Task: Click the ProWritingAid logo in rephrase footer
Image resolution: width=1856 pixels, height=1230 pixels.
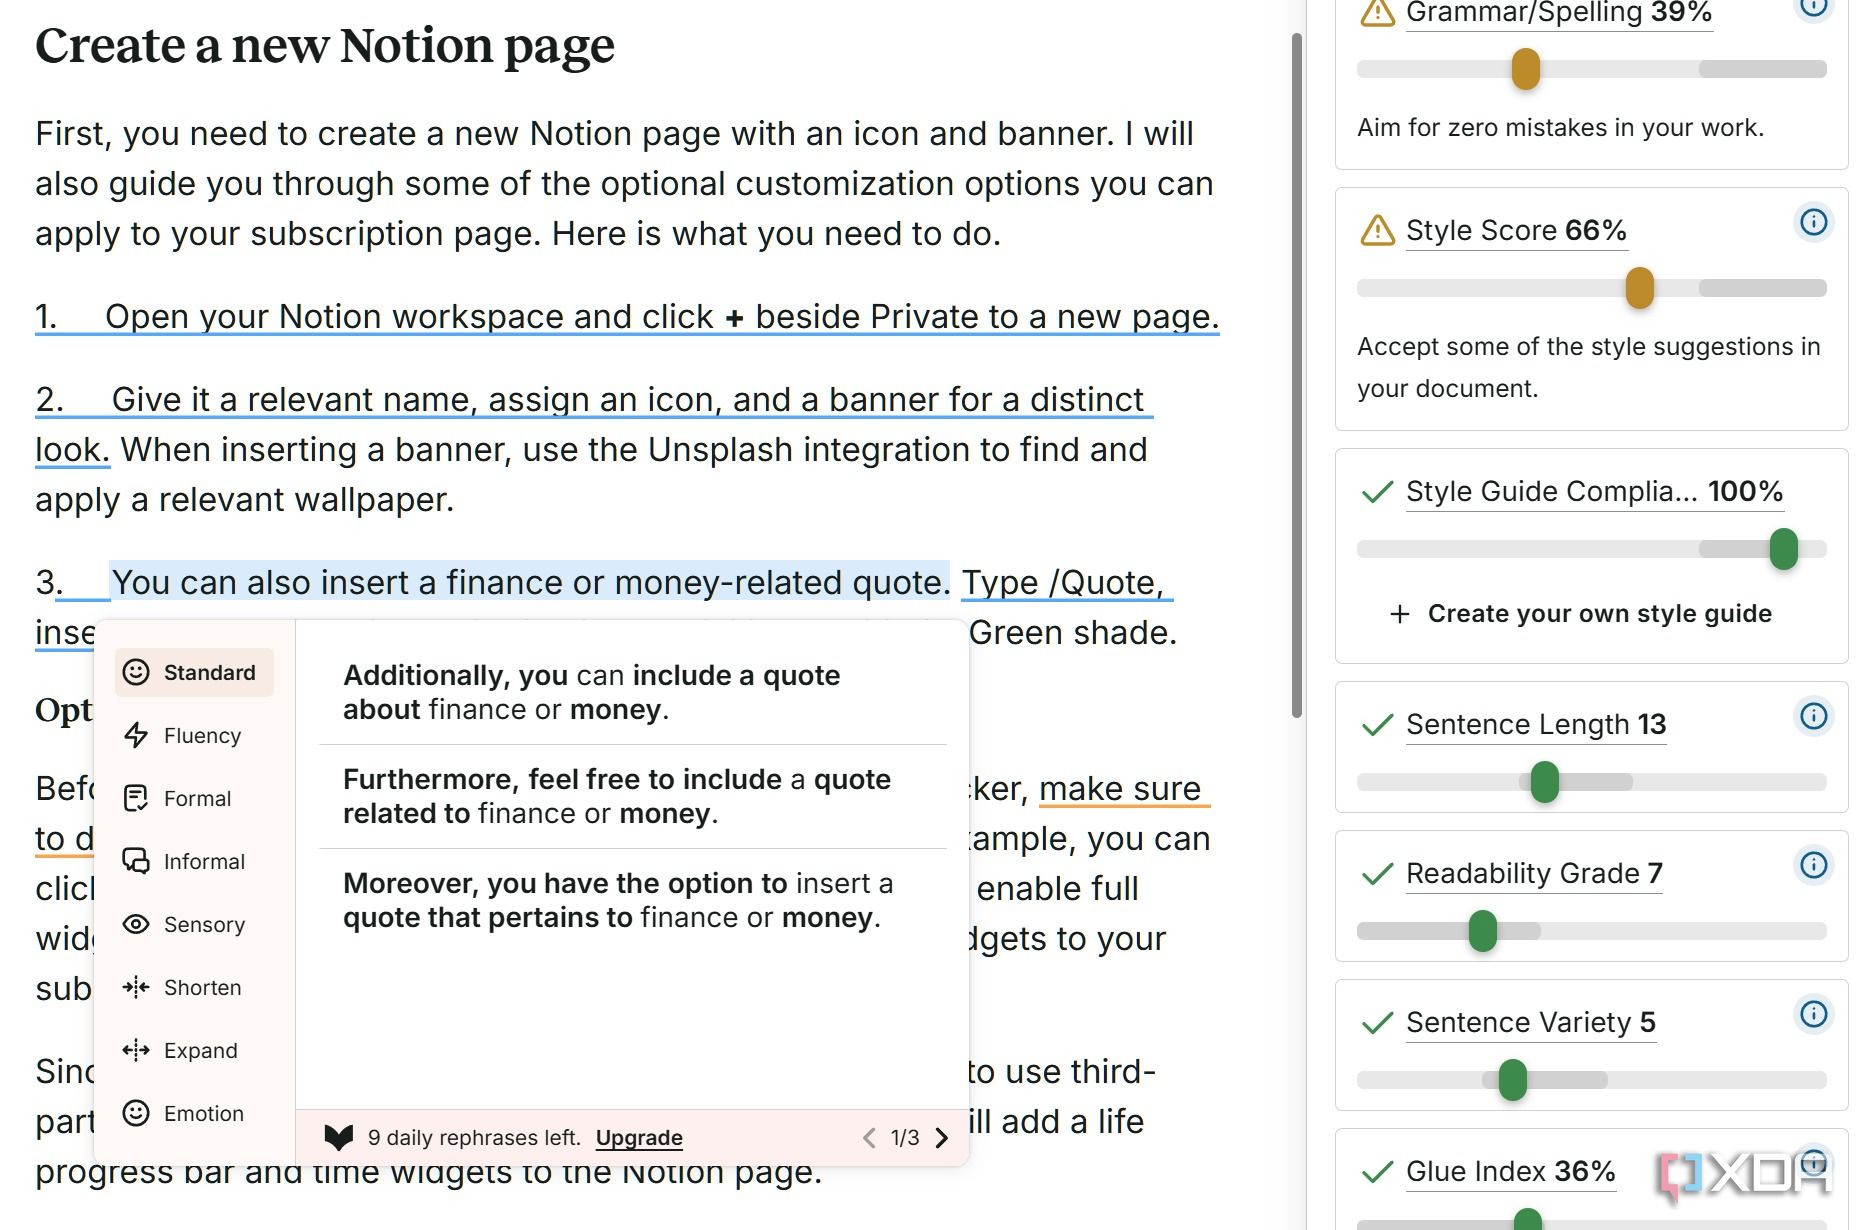Action: pyautogui.click(x=339, y=1137)
